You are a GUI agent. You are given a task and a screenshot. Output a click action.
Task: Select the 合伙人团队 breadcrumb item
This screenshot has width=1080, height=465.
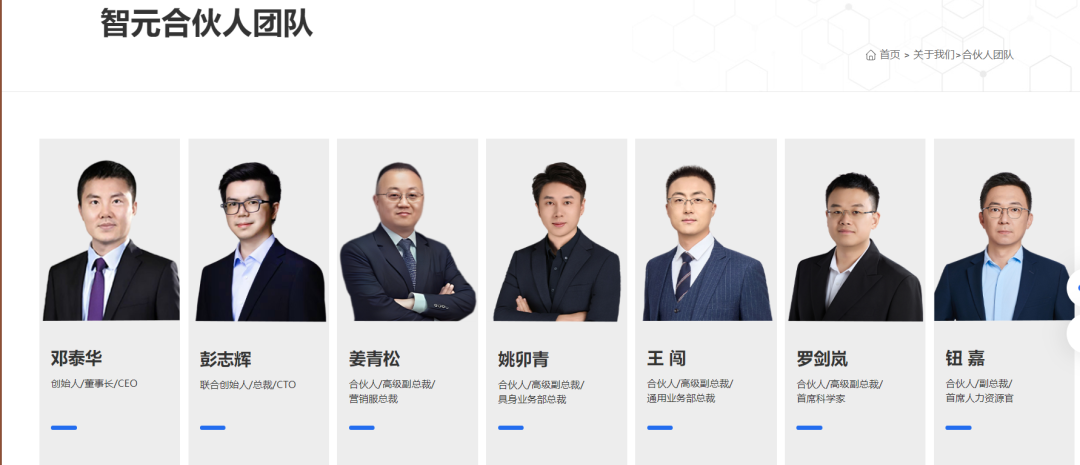coord(988,55)
